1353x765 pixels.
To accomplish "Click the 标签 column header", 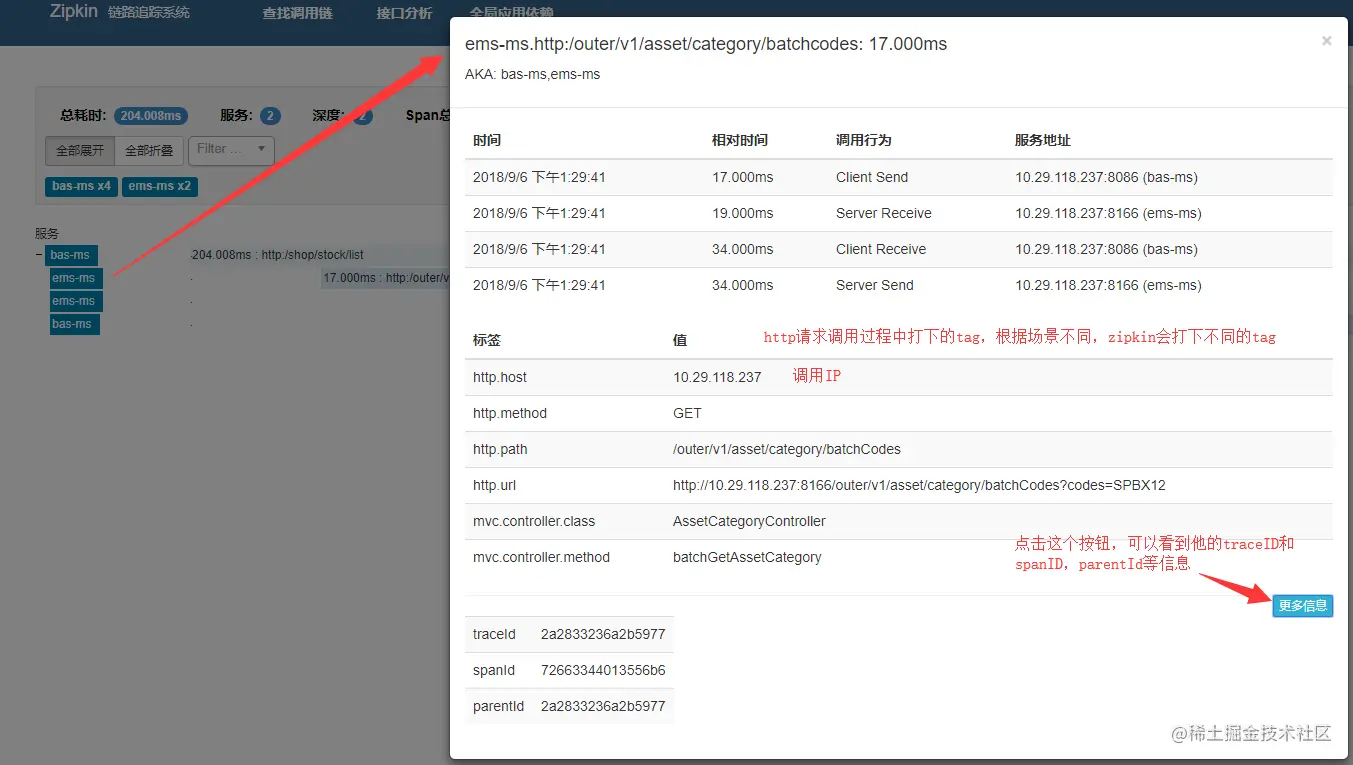I will pos(487,340).
